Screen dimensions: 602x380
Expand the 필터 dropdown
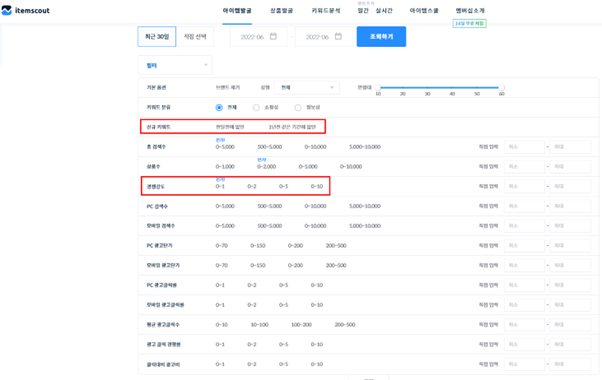(x=175, y=65)
